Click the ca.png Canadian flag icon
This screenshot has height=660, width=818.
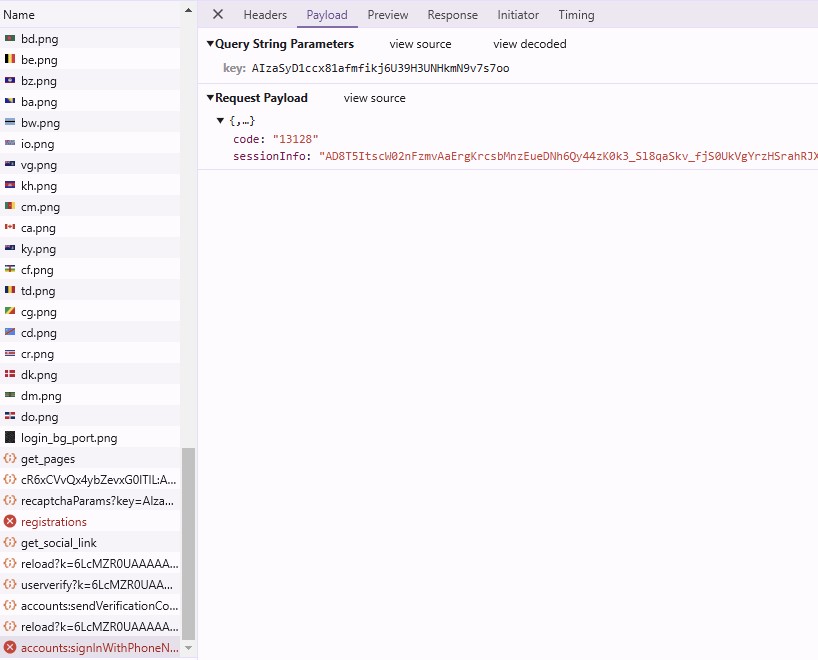(x=10, y=228)
